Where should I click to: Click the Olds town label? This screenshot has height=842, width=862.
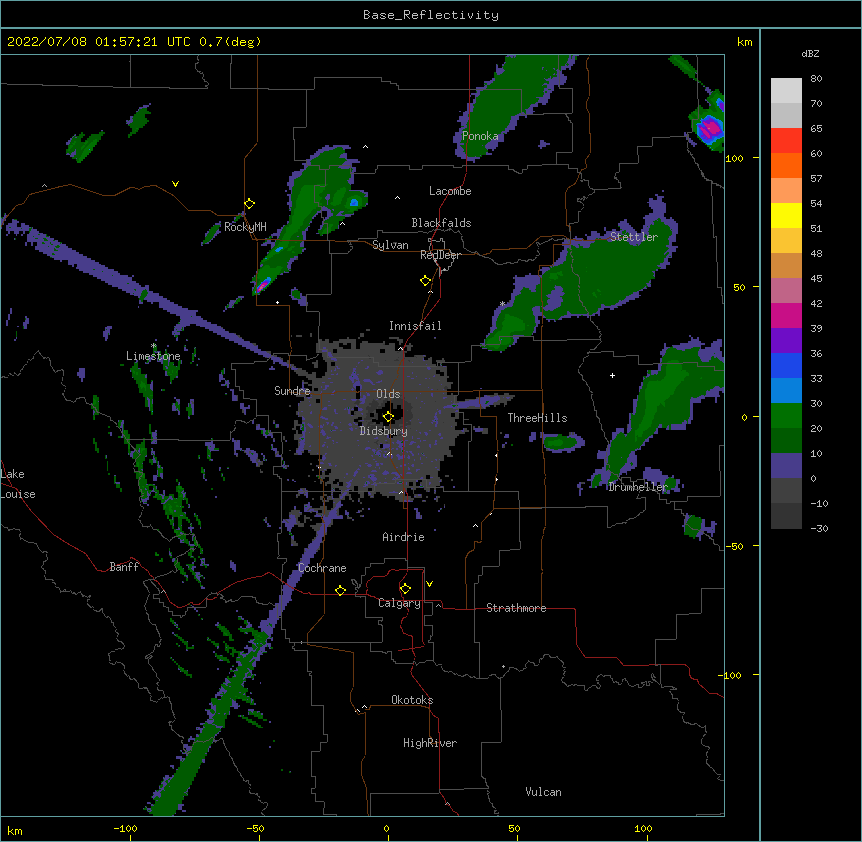point(388,394)
